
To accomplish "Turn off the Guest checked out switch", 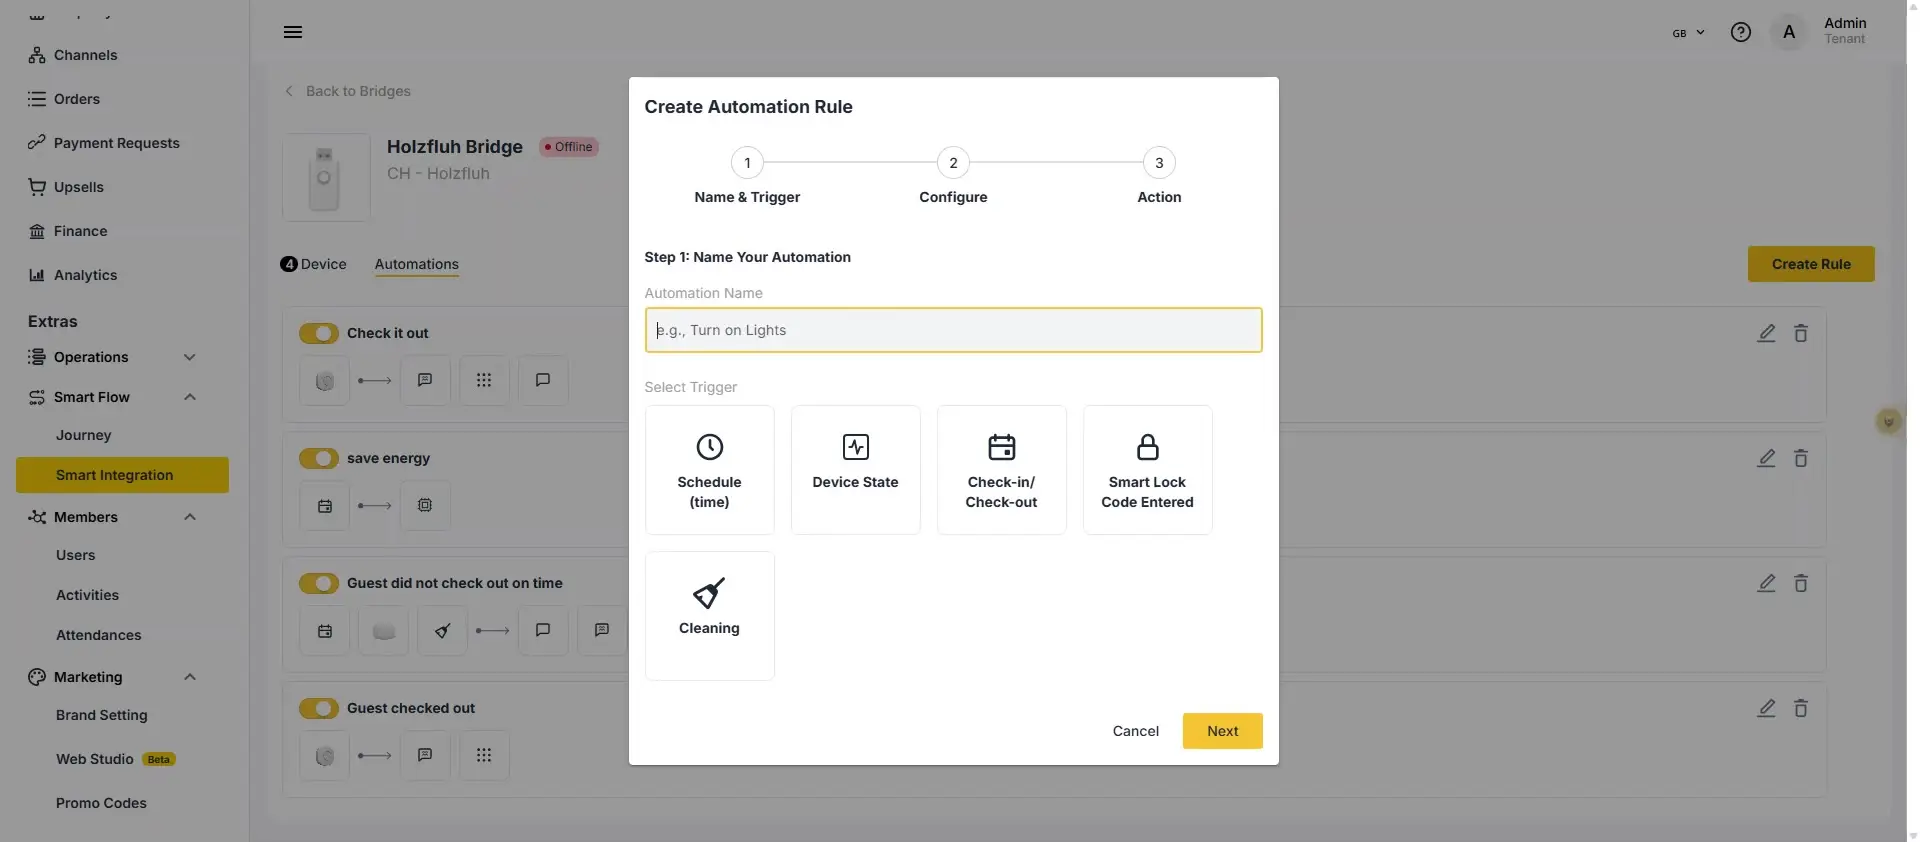I will [x=319, y=708].
